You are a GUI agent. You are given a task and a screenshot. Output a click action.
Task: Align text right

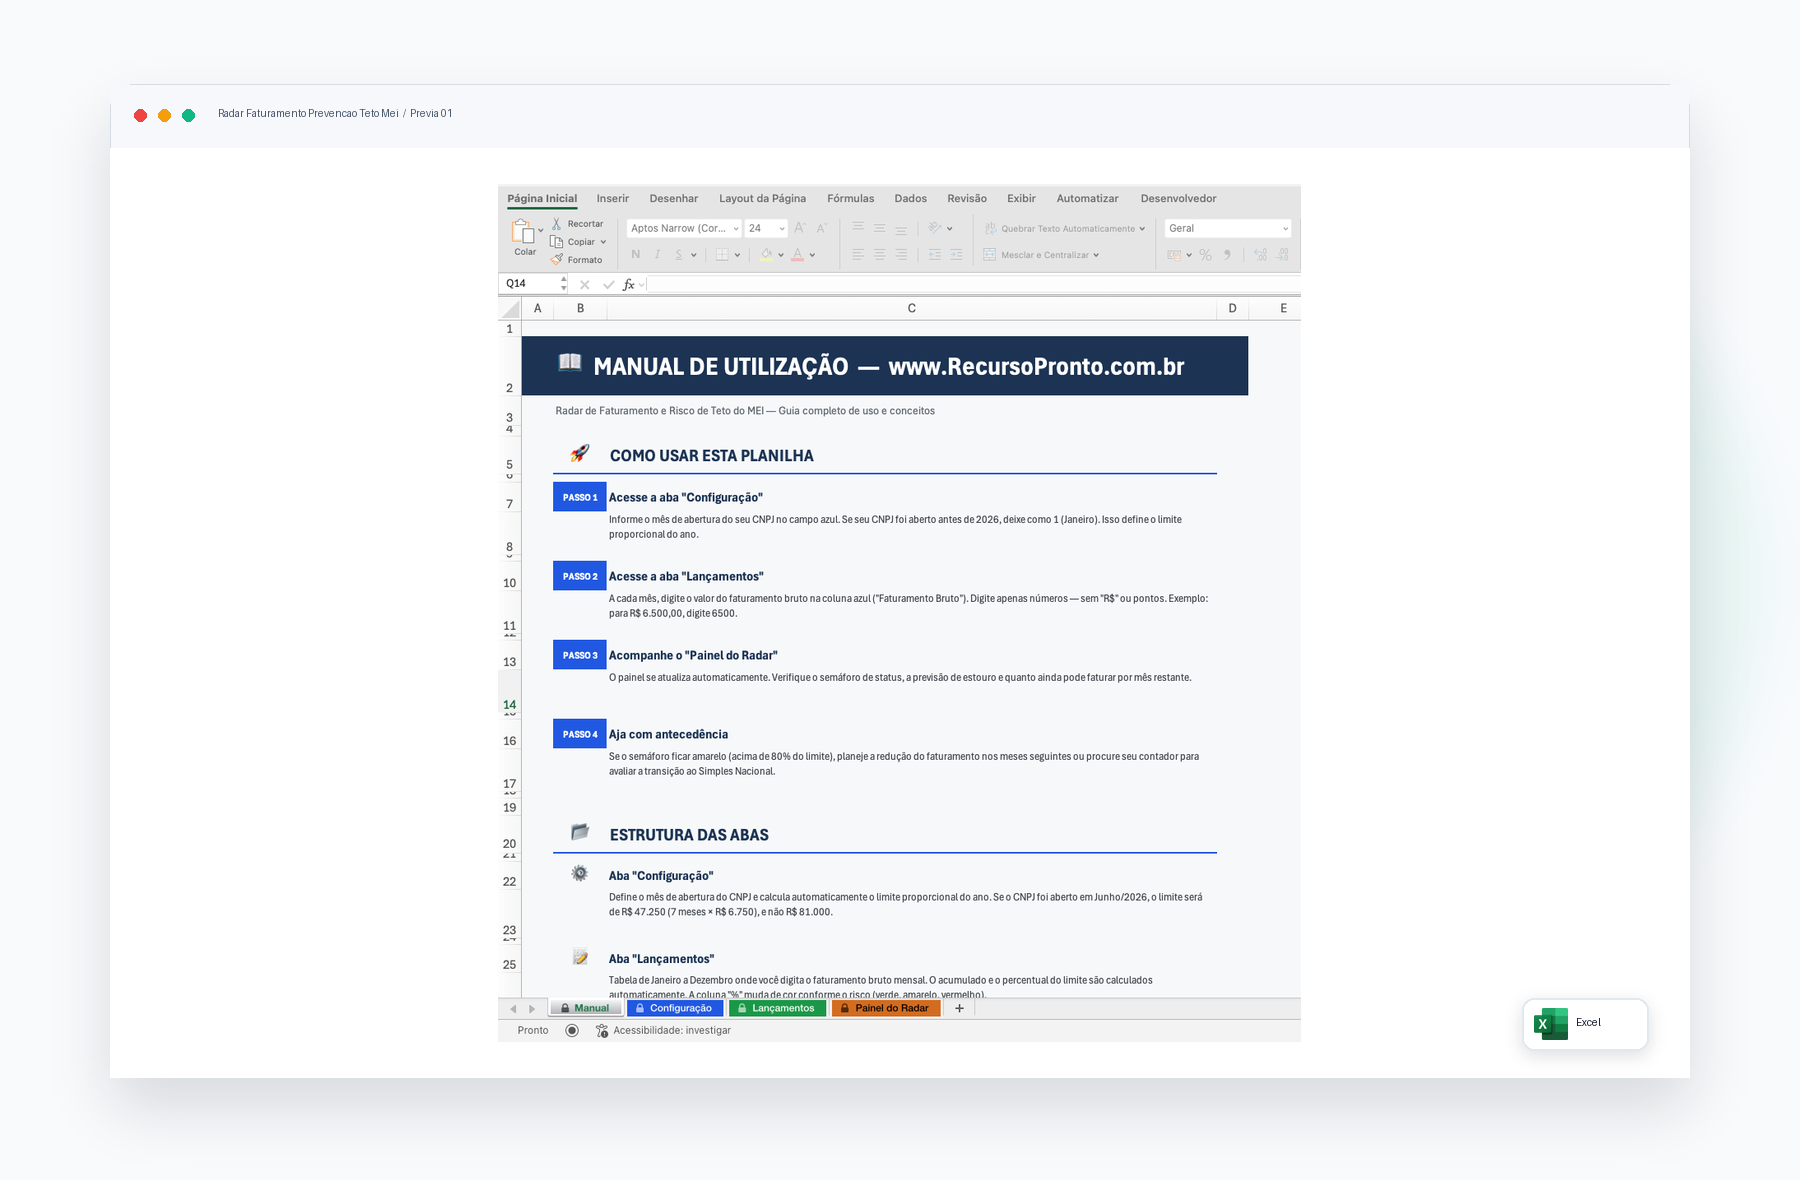coord(901,255)
